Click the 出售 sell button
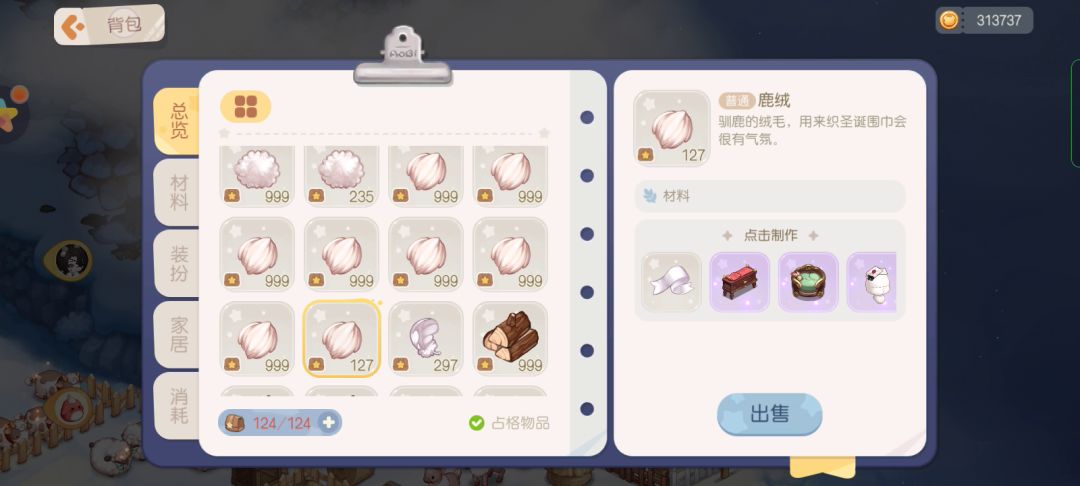The height and width of the screenshot is (486, 1080). (x=769, y=414)
